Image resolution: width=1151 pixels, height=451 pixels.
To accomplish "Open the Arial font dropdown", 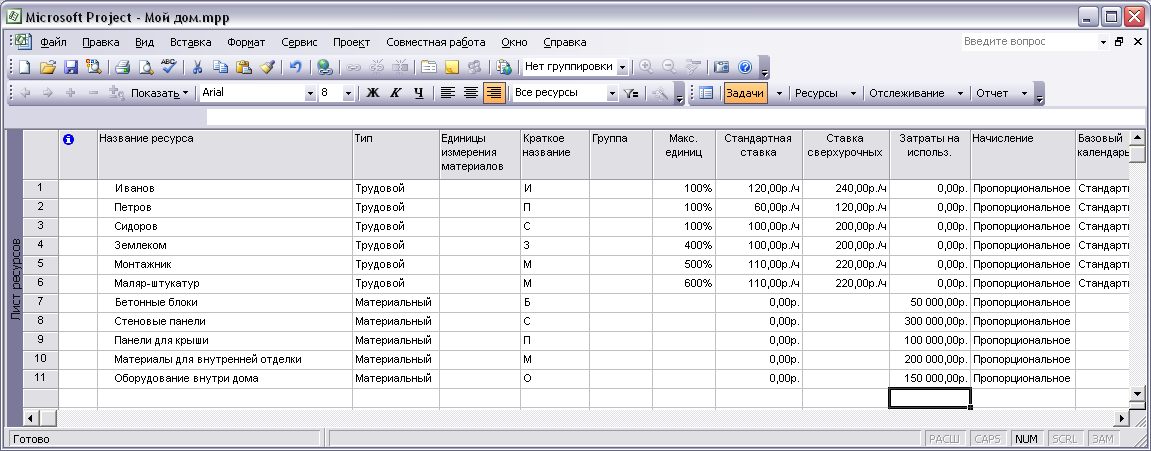I will click(x=310, y=93).
